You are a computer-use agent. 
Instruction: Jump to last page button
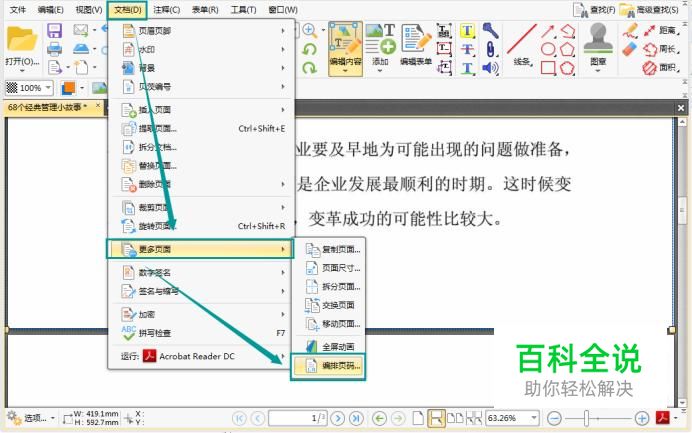tap(356, 418)
